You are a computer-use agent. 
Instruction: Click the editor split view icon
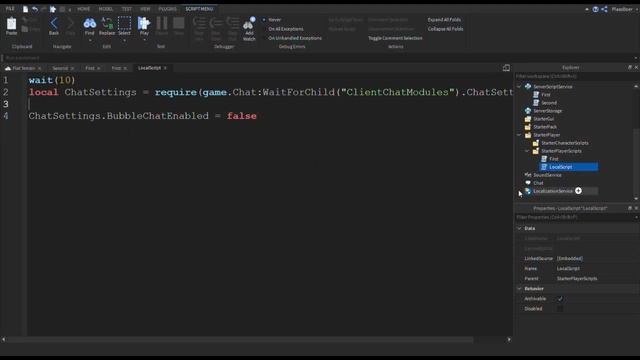[506, 68]
